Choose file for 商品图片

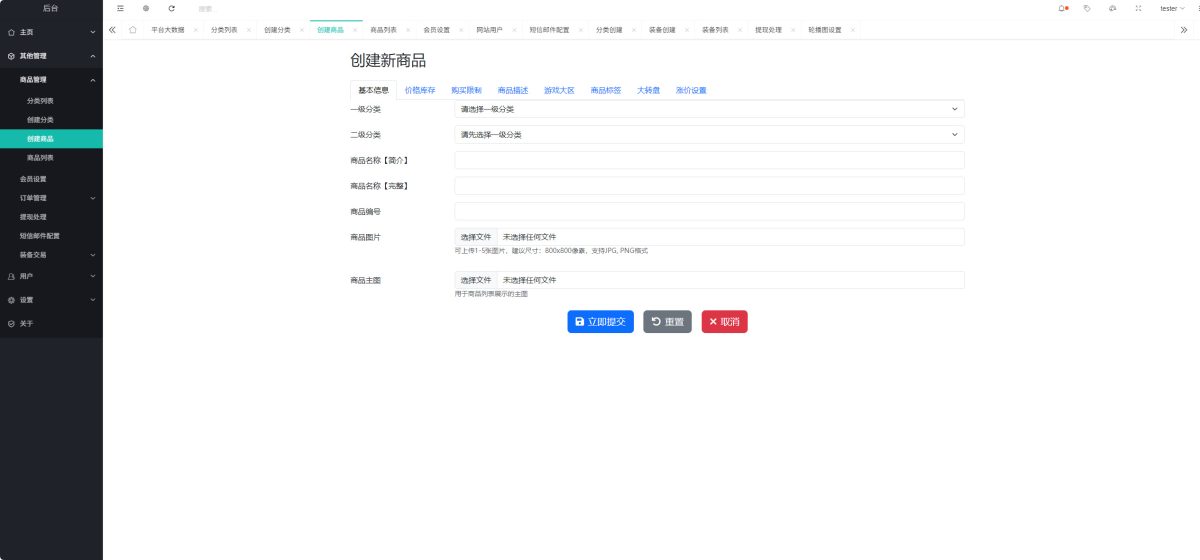click(476, 237)
